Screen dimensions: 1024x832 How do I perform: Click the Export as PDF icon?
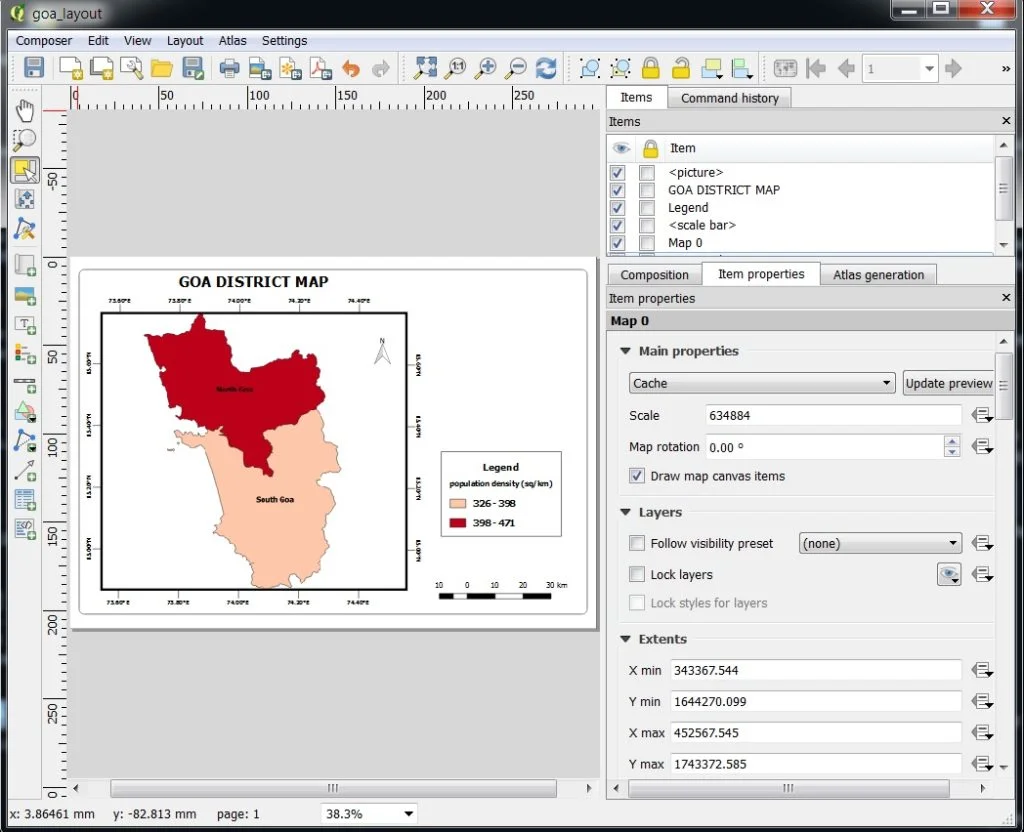point(321,68)
